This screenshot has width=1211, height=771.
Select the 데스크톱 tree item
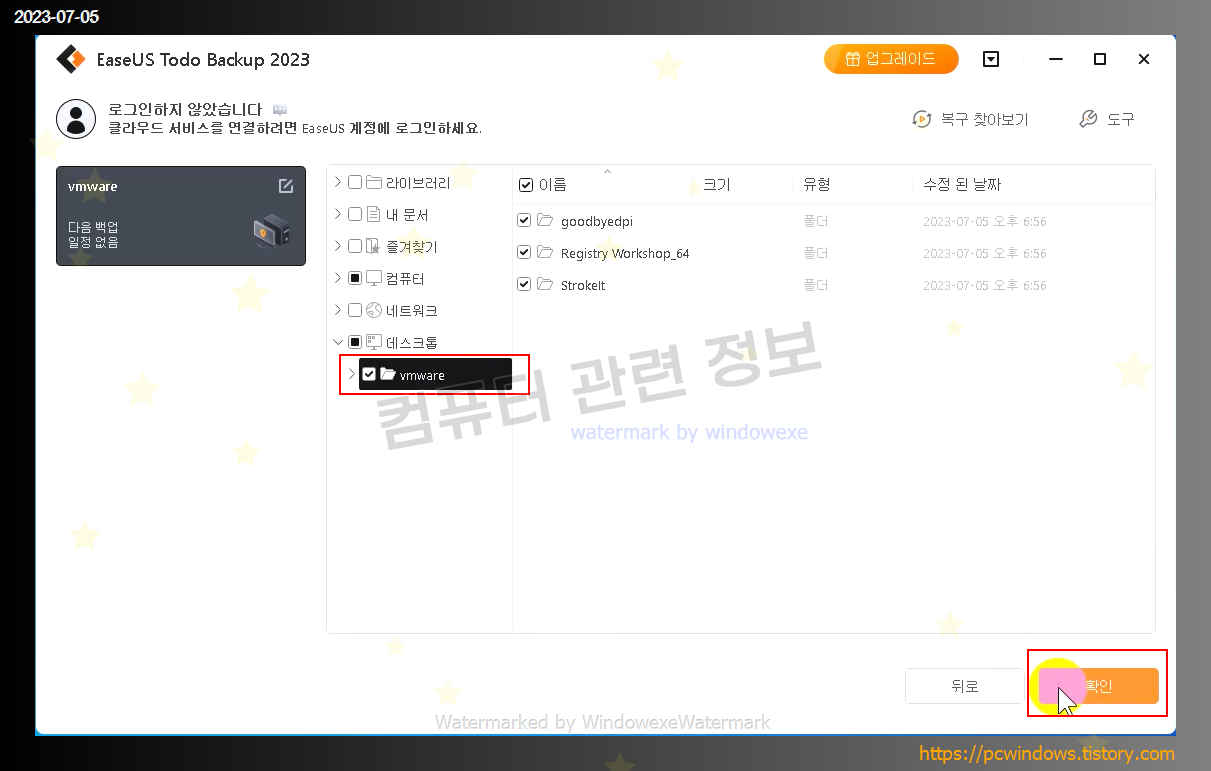(x=412, y=343)
